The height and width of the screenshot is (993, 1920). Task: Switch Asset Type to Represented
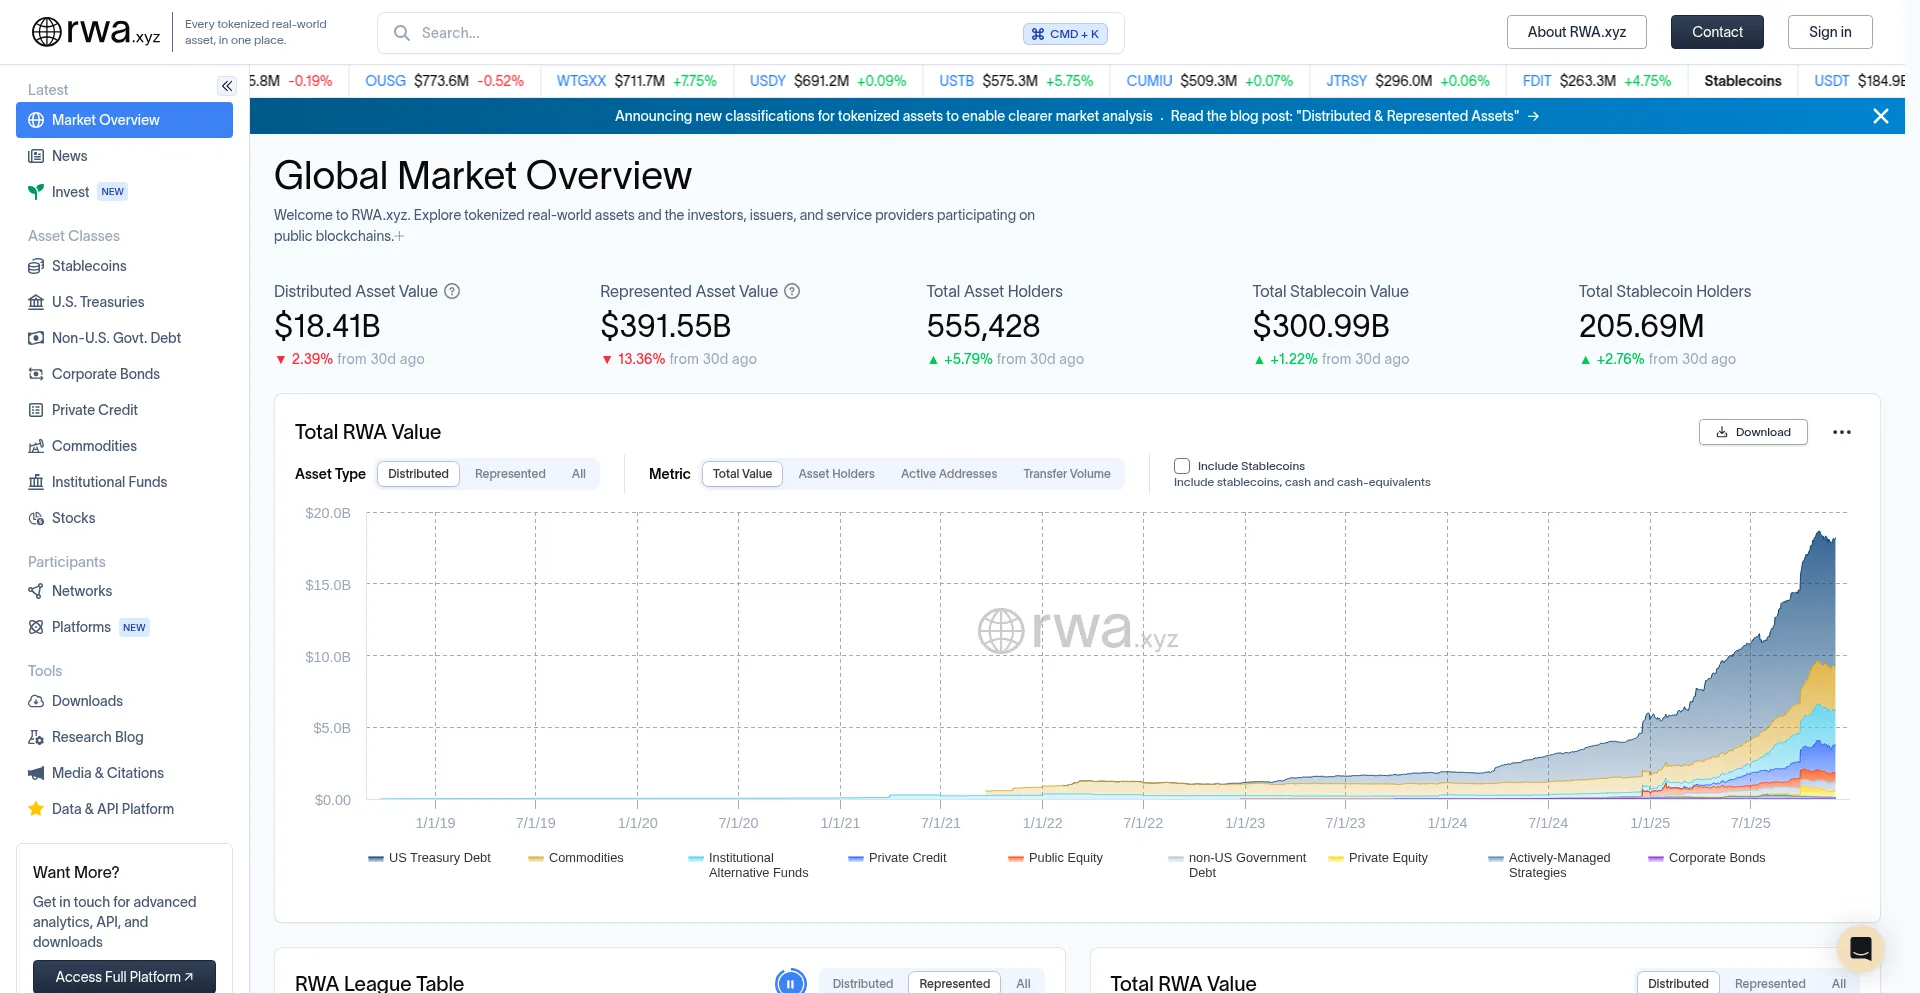[510, 474]
